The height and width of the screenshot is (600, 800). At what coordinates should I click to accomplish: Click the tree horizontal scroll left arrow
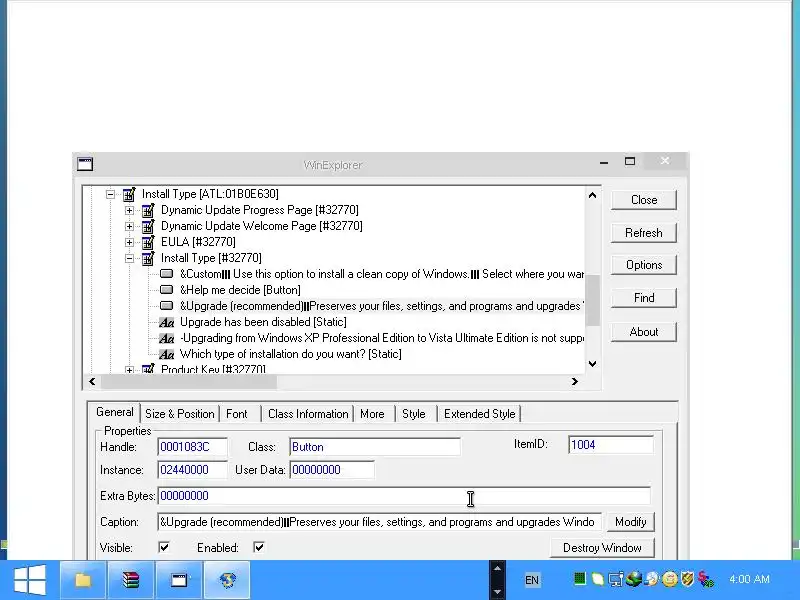click(x=92, y=382)
